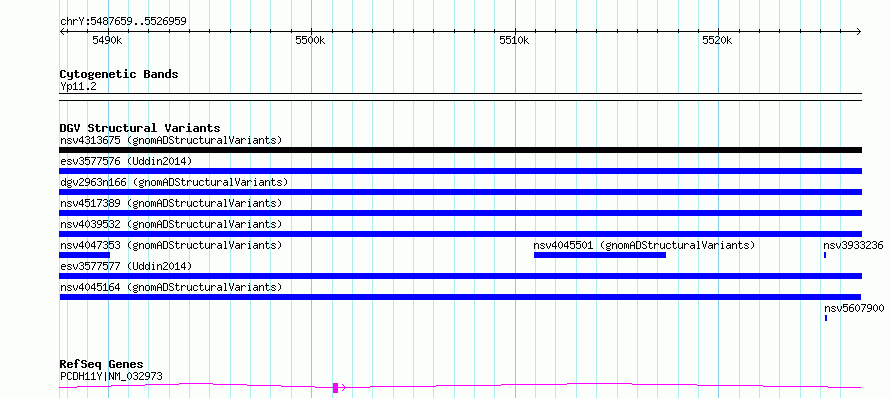
Task: Click the 5510k ruler tick label
Action: pyautogui.click(x=514, y=40)
